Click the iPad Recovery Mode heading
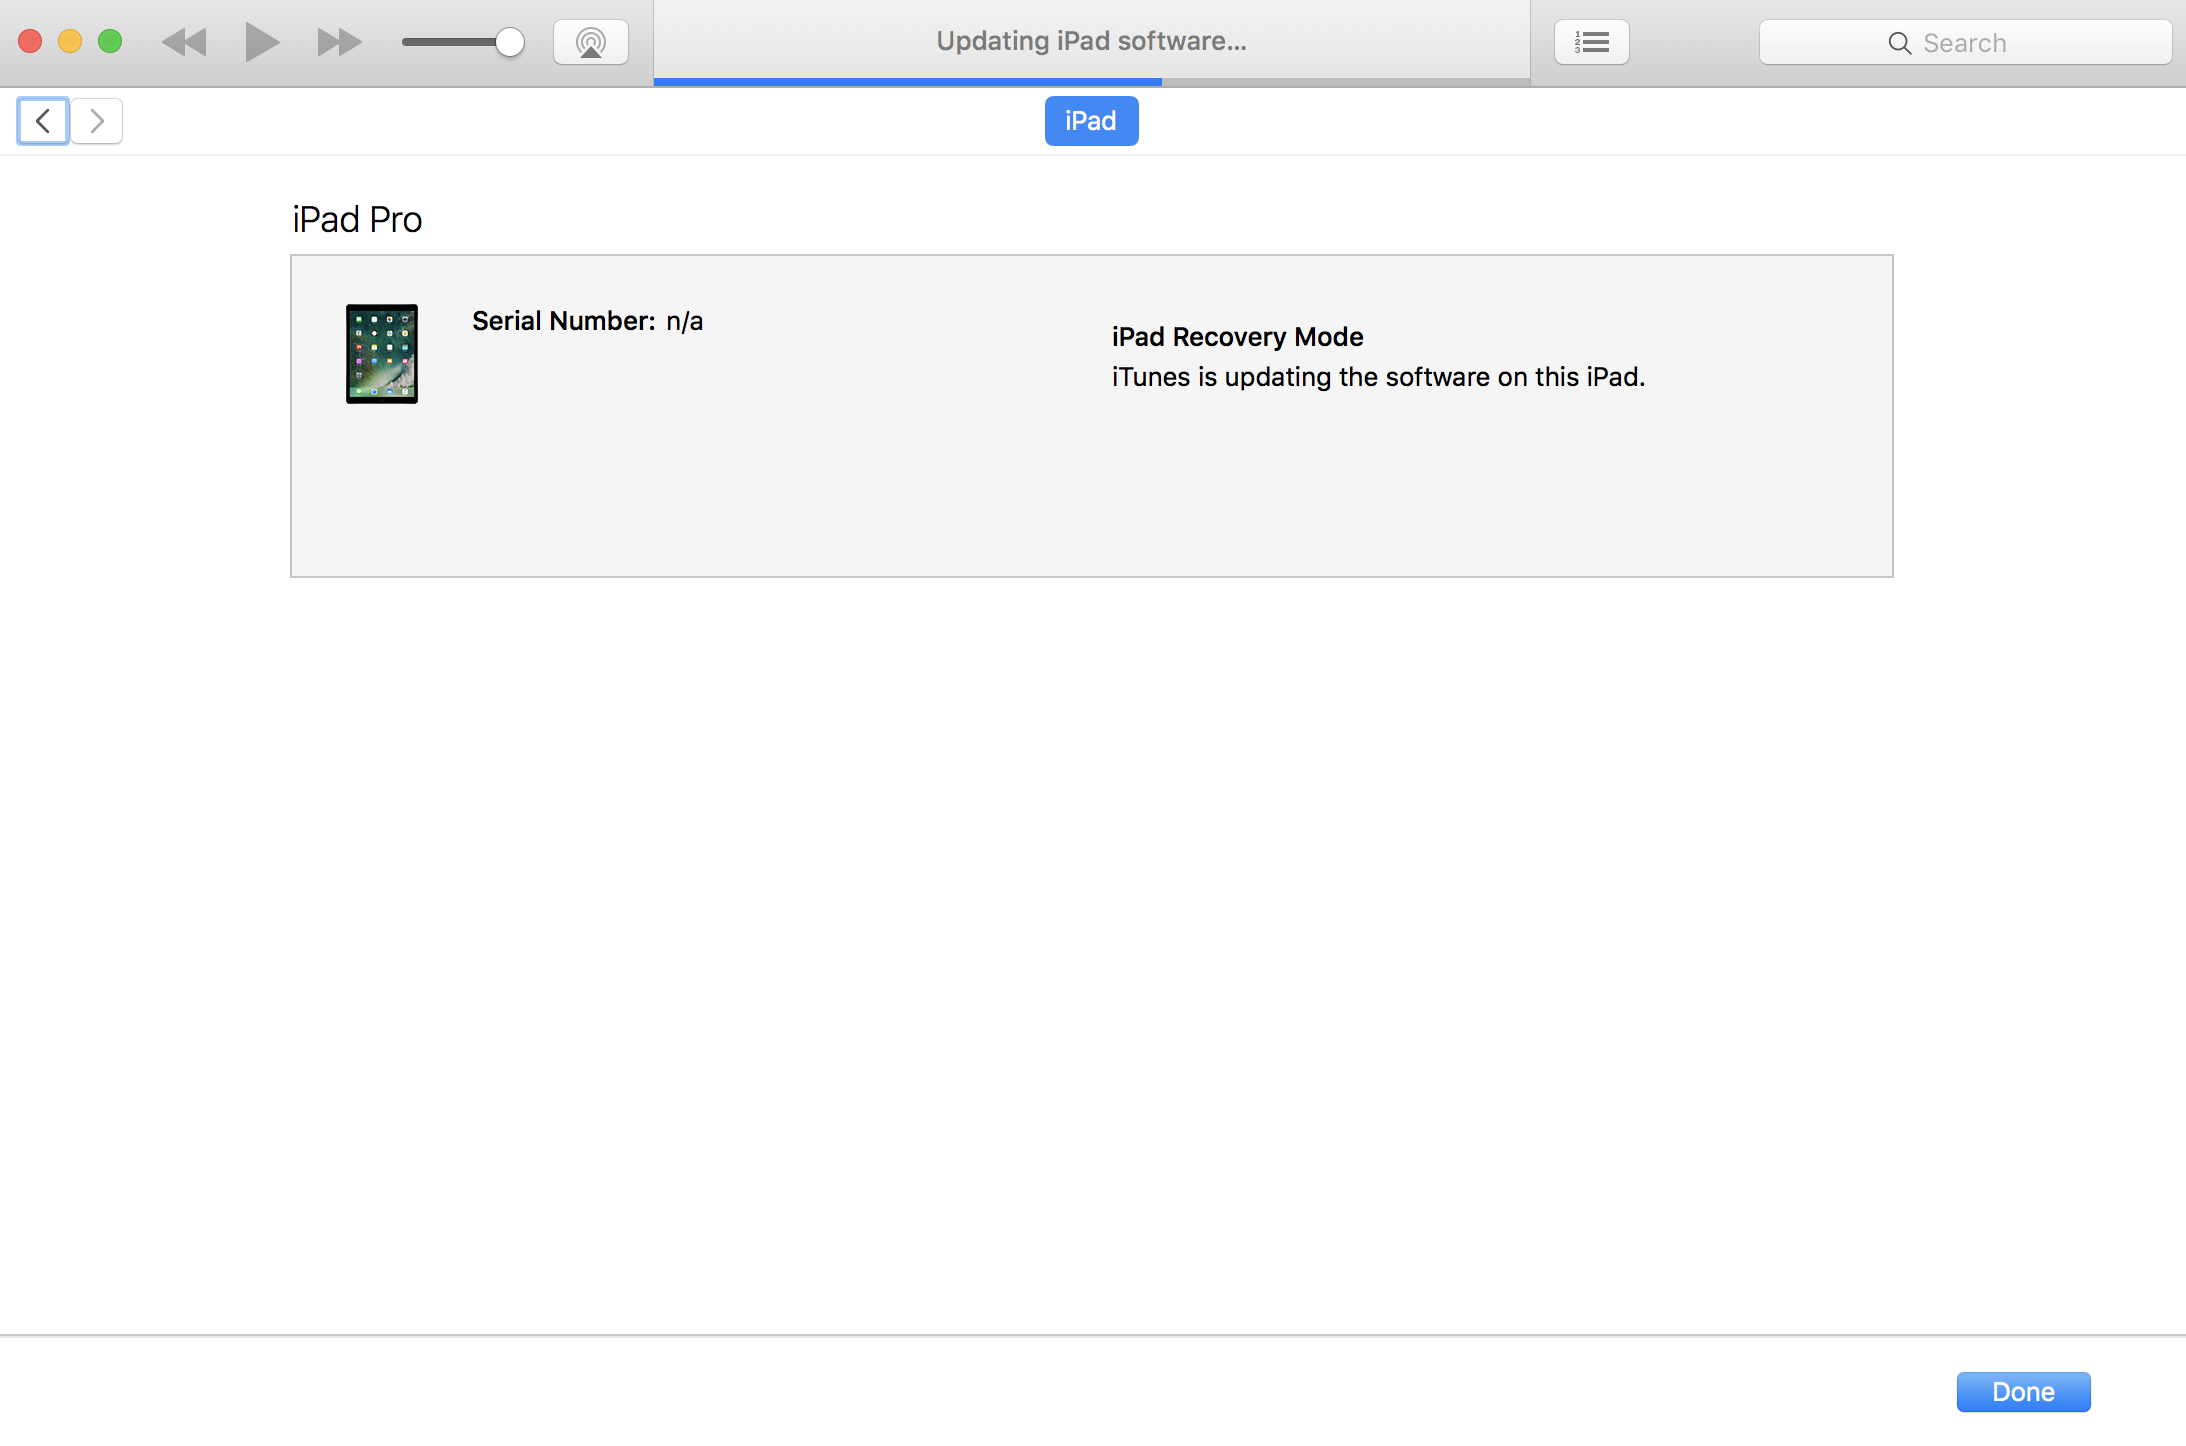The width and height of the screenshot is (2186, 1446). pyautogui.click(x=1237, y=337)
